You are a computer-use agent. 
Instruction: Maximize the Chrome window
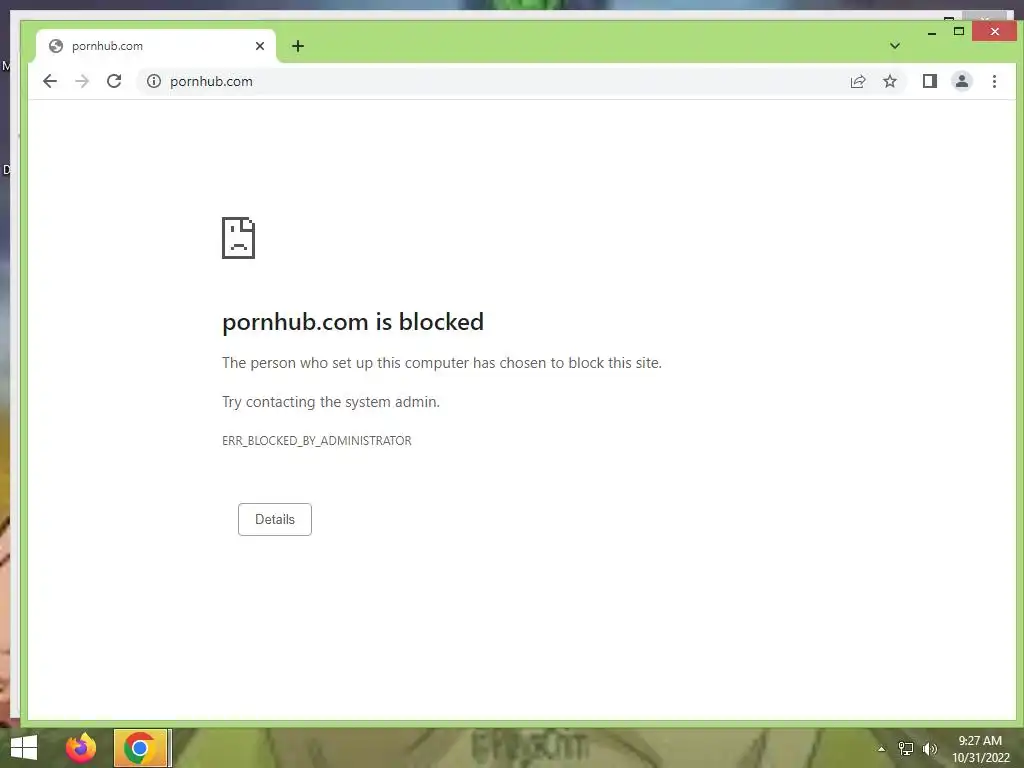pyautogui.click(x=959, y=31)
